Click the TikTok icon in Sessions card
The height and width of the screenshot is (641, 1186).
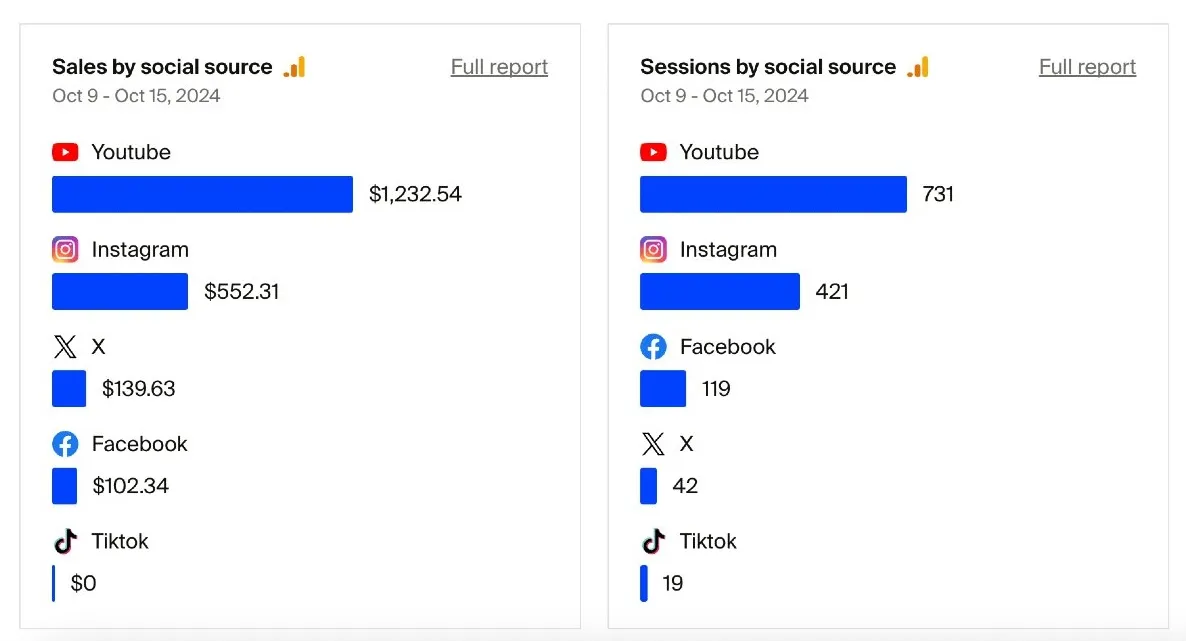(x=653, y=542)
